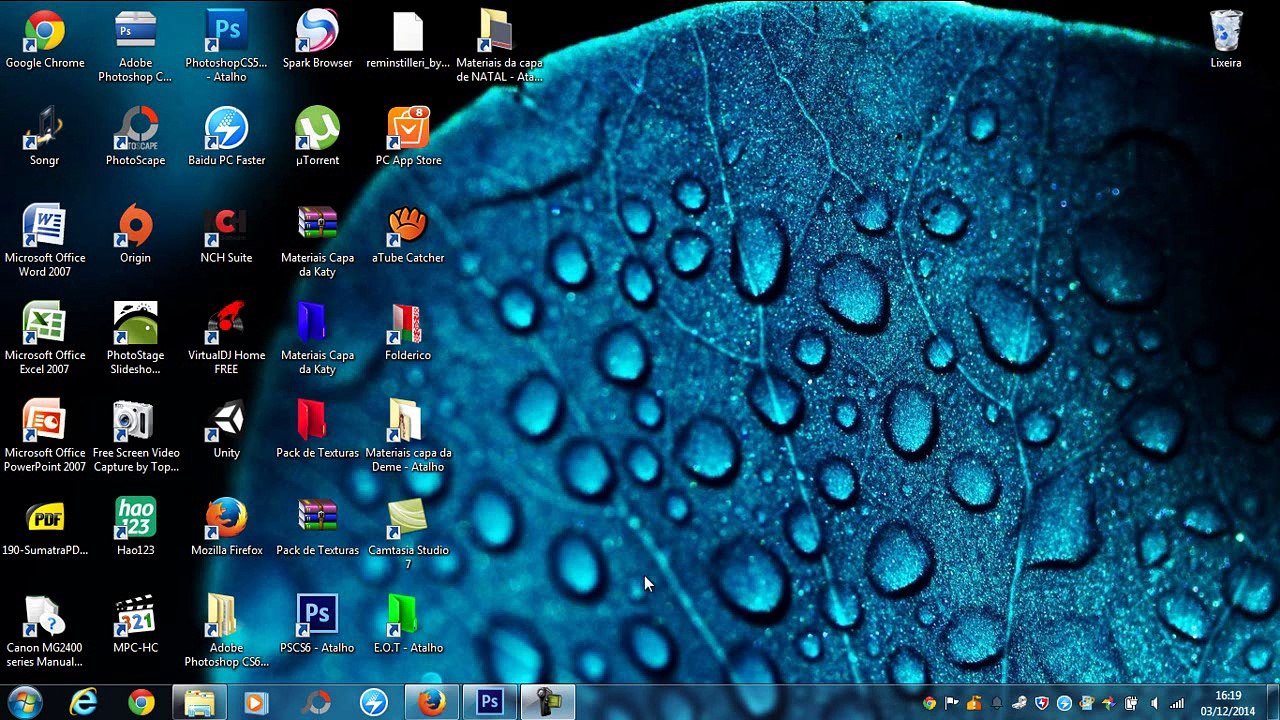Select the PhotoScape desktop shortcut
Image resolution: width=1280 pixels, height=720 pixels.
[x=135, y=137]
